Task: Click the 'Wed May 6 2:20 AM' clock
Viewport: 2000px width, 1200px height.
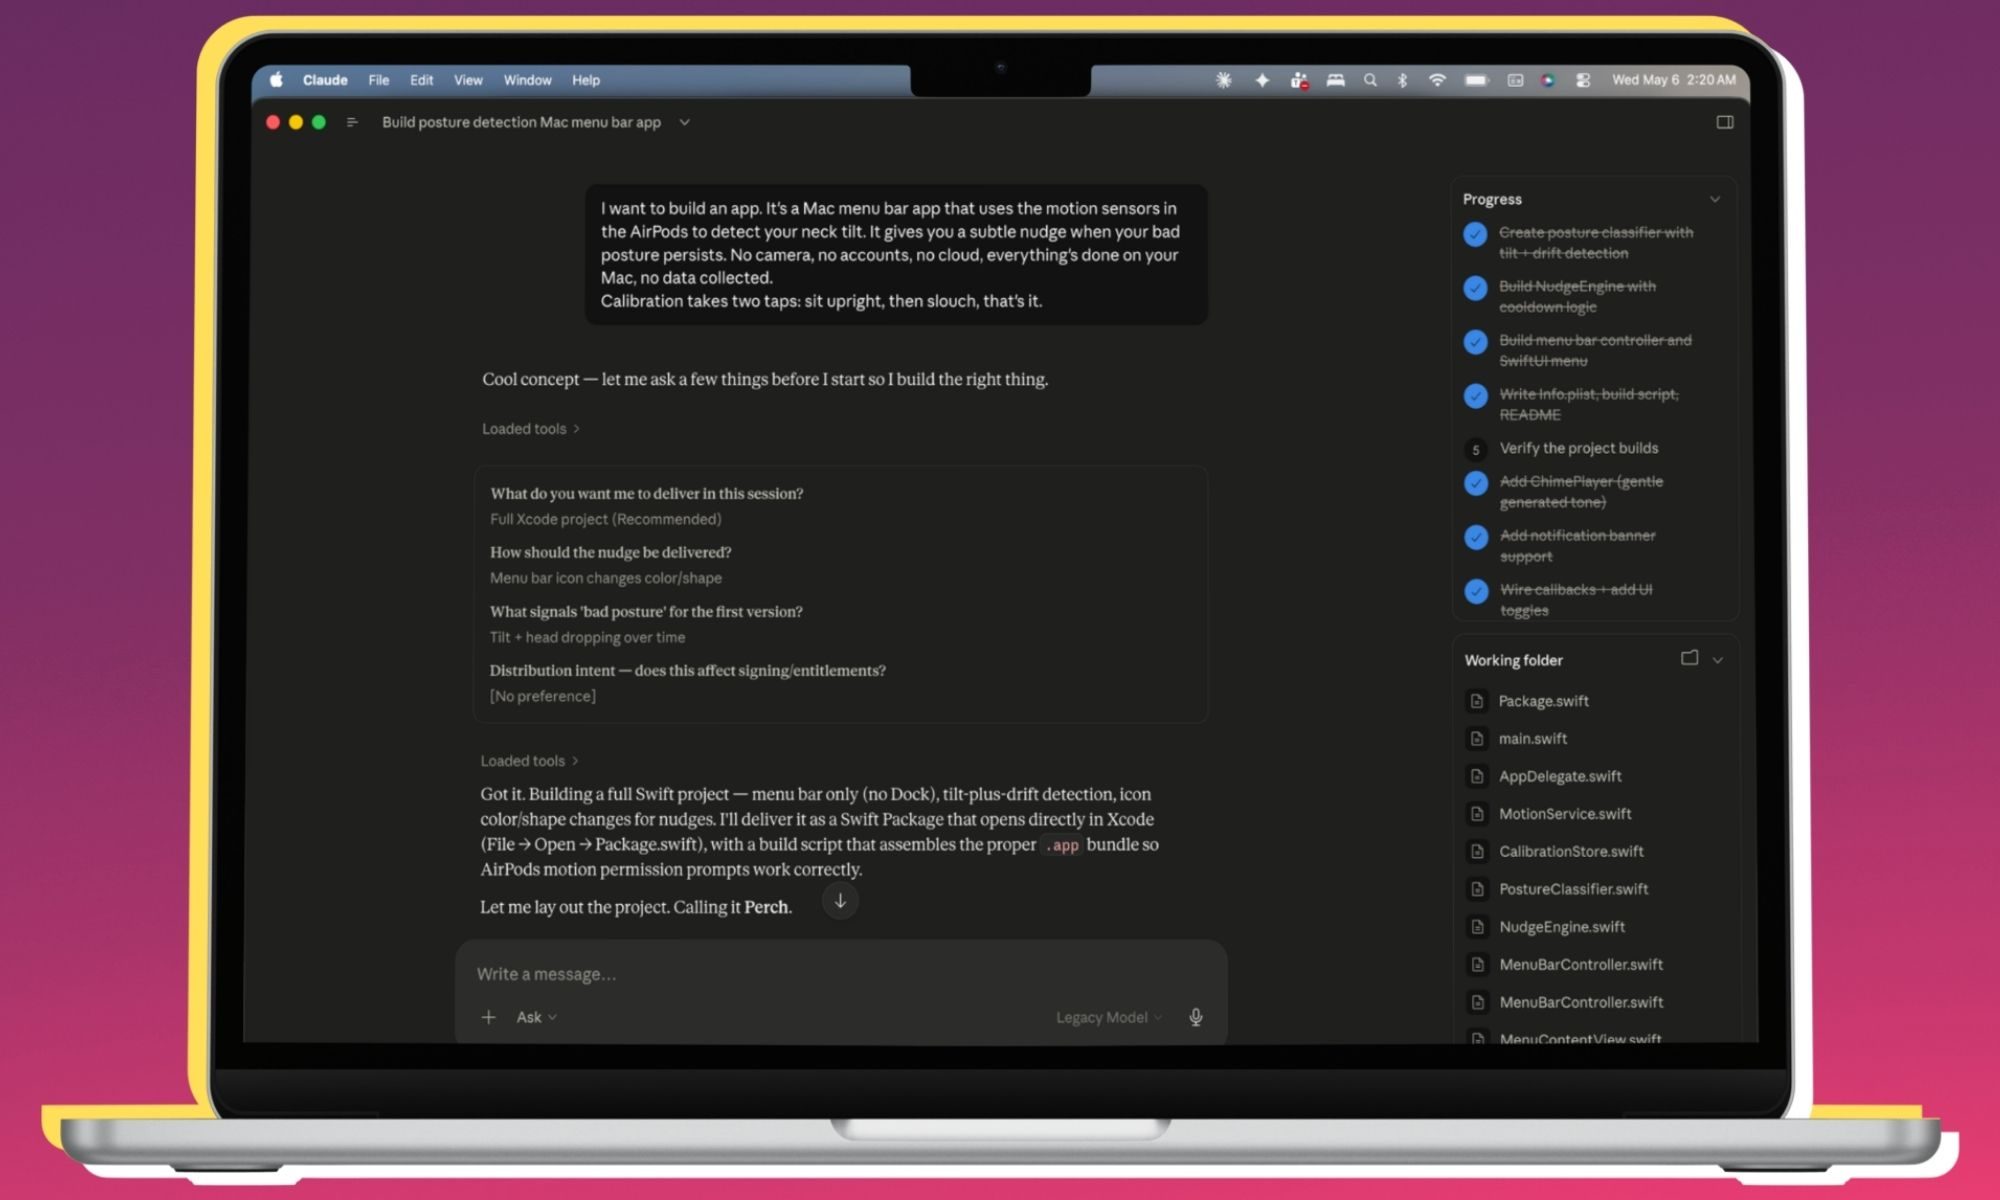Action: (x=1673, y=80)
